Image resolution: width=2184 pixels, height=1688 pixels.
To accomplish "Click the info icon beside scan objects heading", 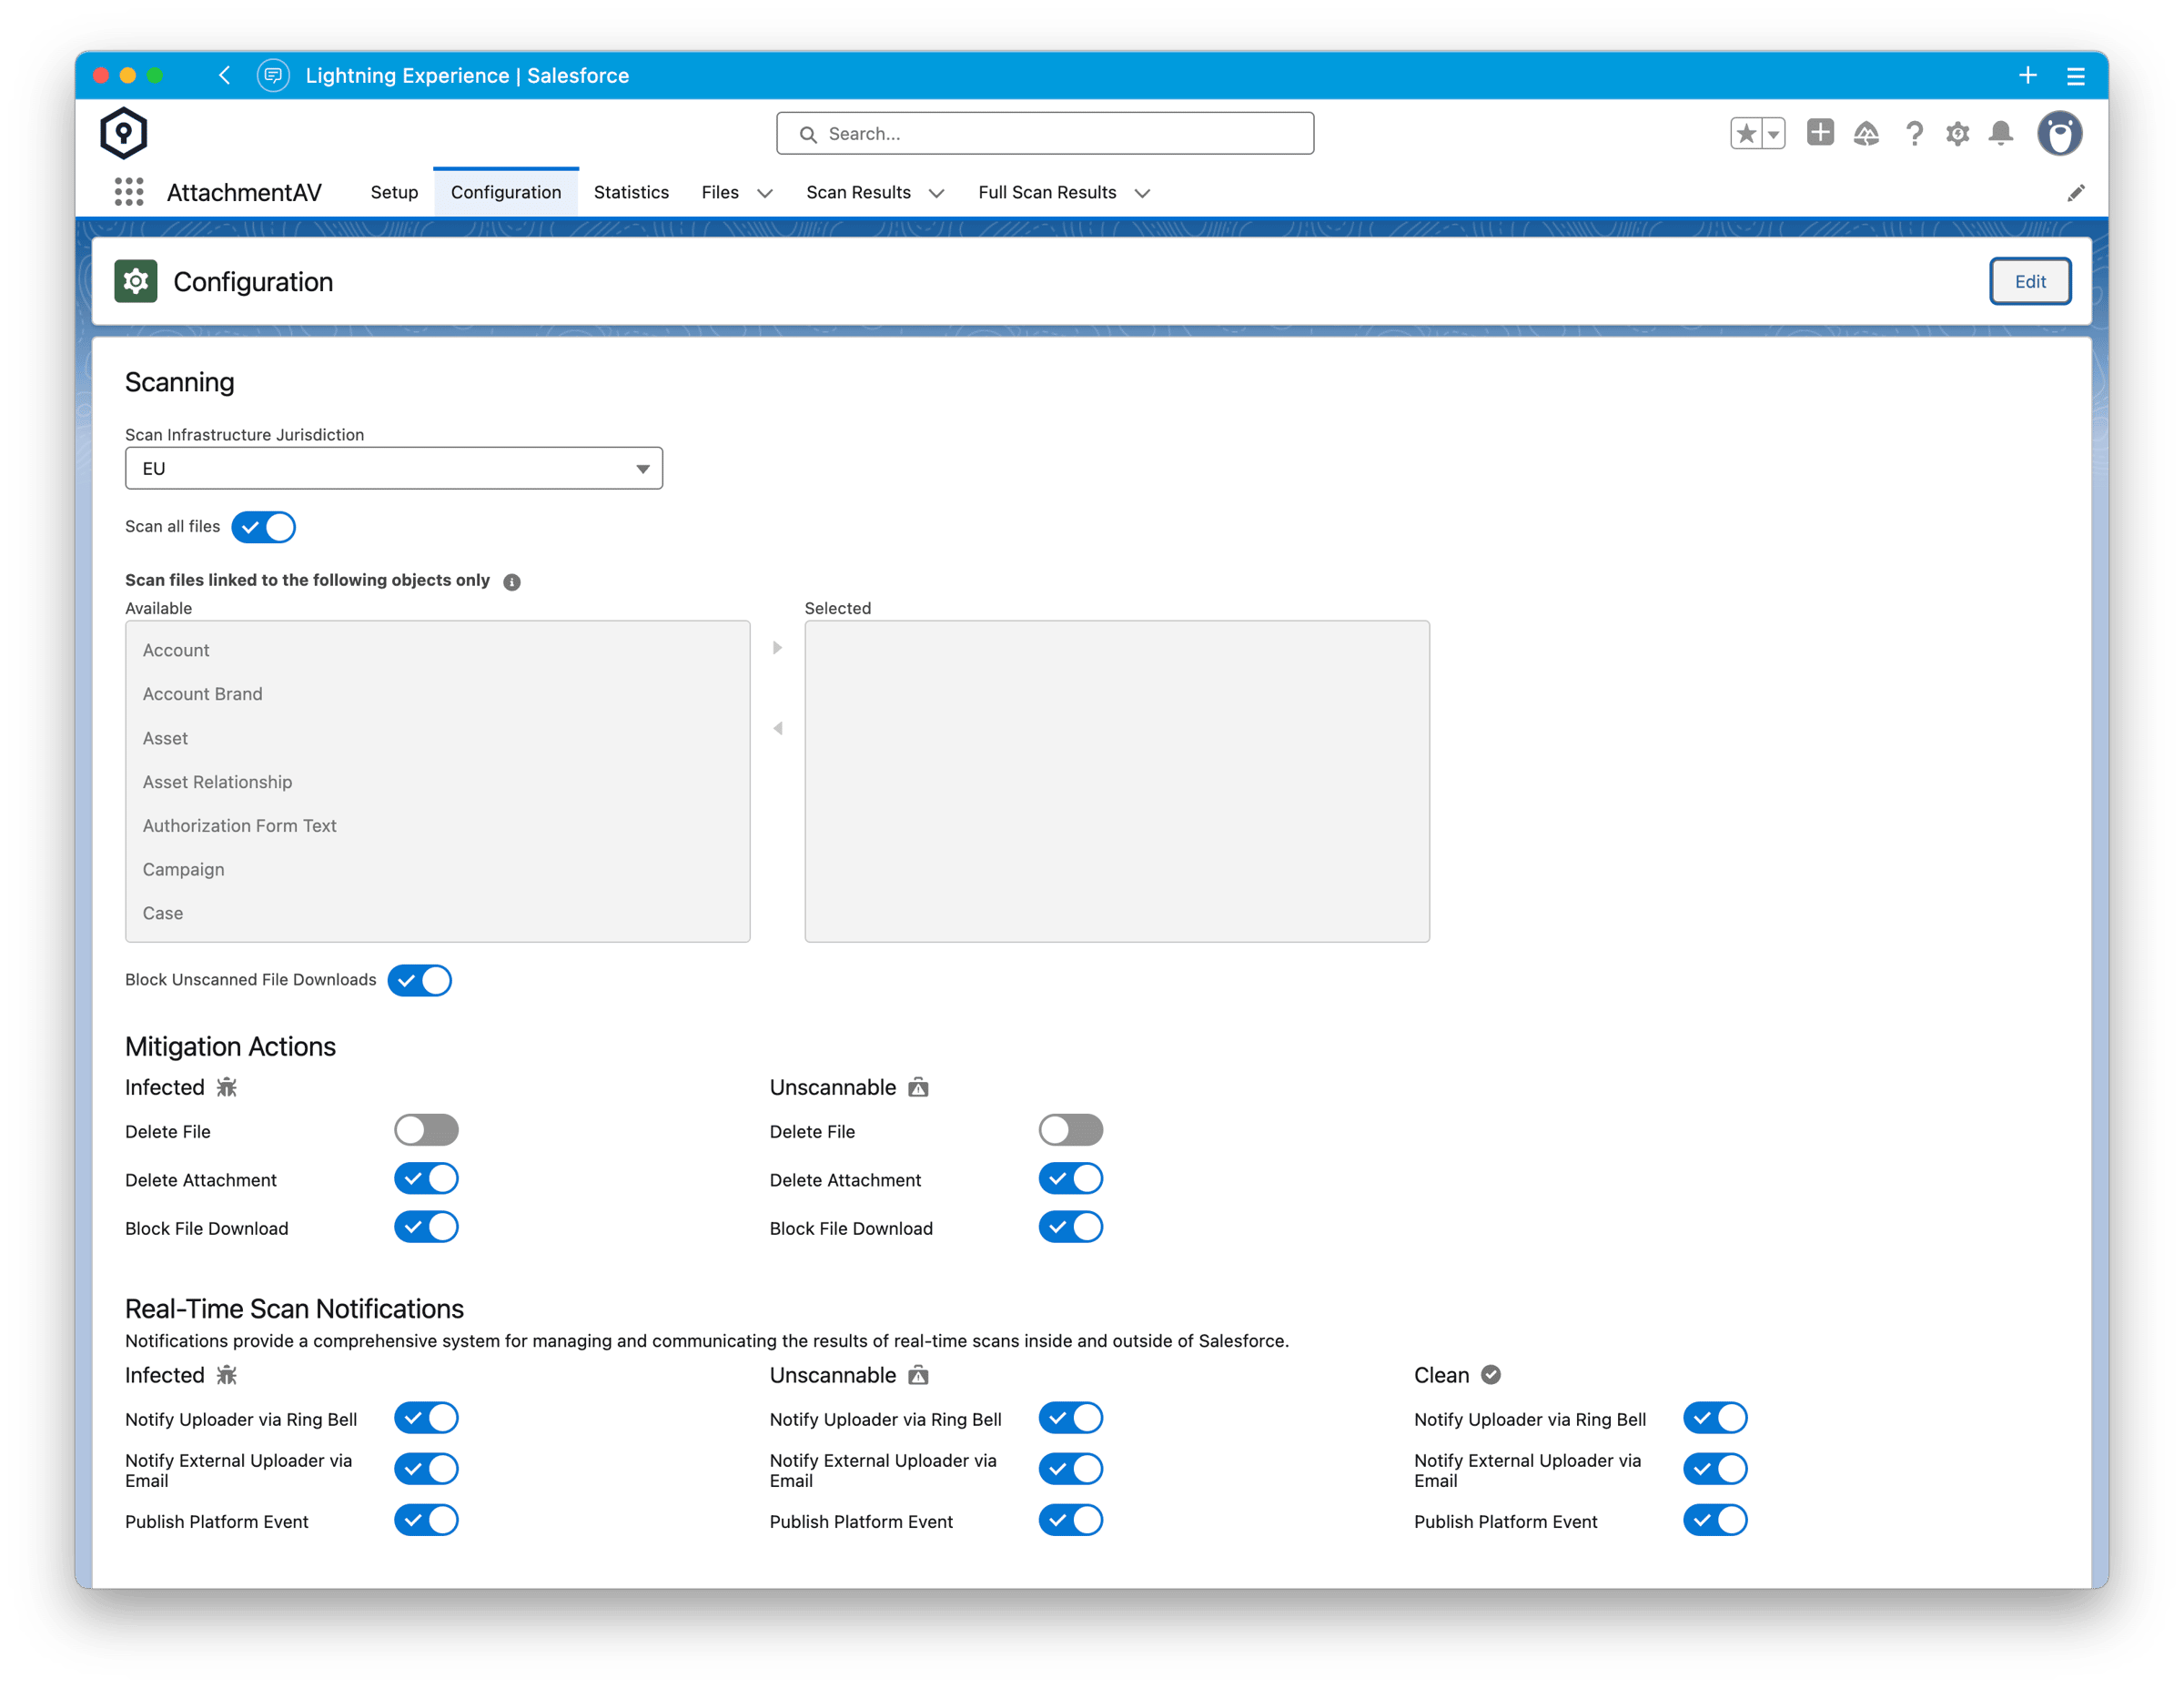I will coord(512,582).
